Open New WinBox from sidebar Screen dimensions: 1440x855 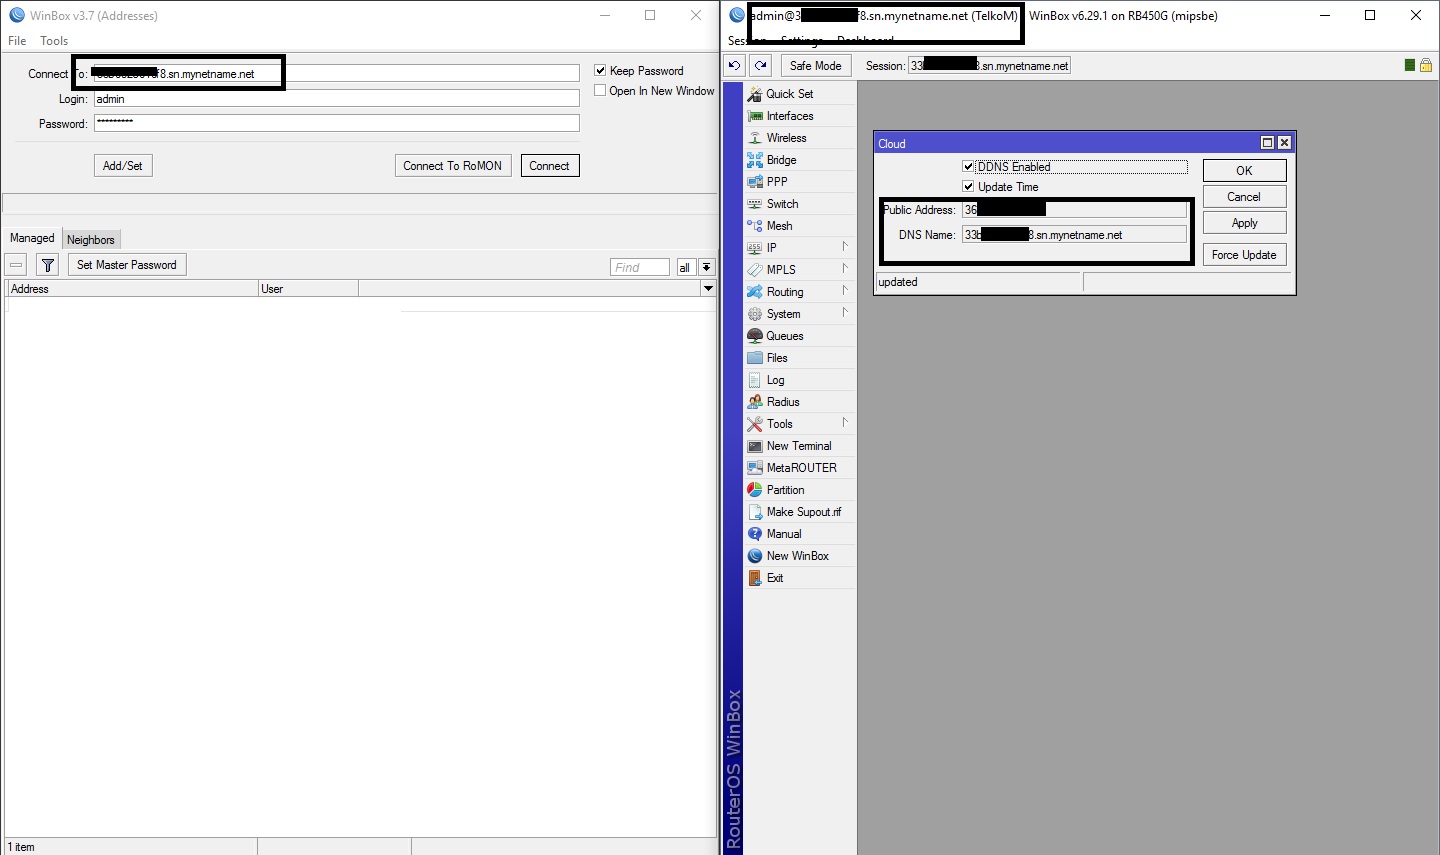click(800, 556)
